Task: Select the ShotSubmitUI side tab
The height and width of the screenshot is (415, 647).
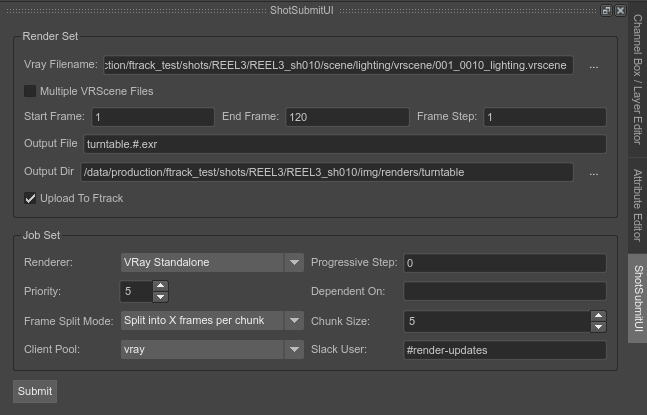Action: tap(638, 298)
